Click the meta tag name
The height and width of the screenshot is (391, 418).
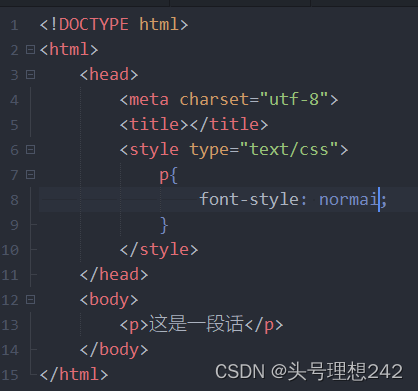149,100
